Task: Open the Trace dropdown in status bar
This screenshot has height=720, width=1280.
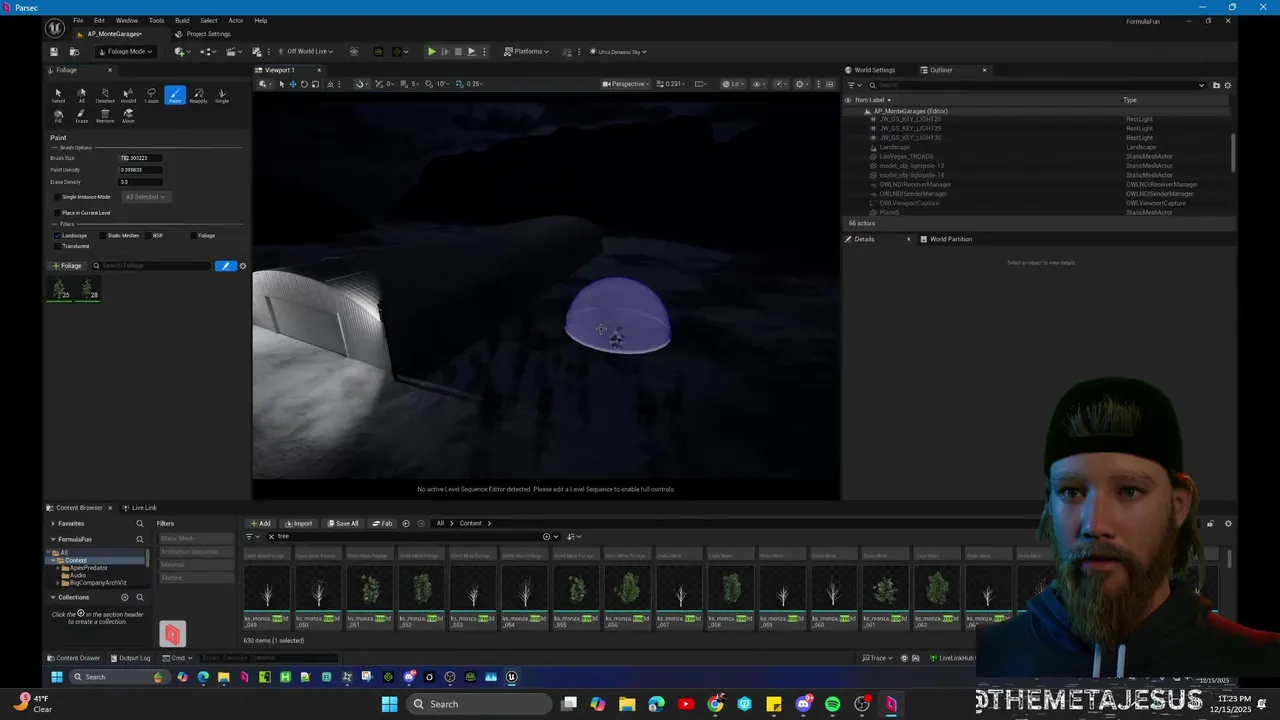Action: pyautogui.click(x=877, y=658)
